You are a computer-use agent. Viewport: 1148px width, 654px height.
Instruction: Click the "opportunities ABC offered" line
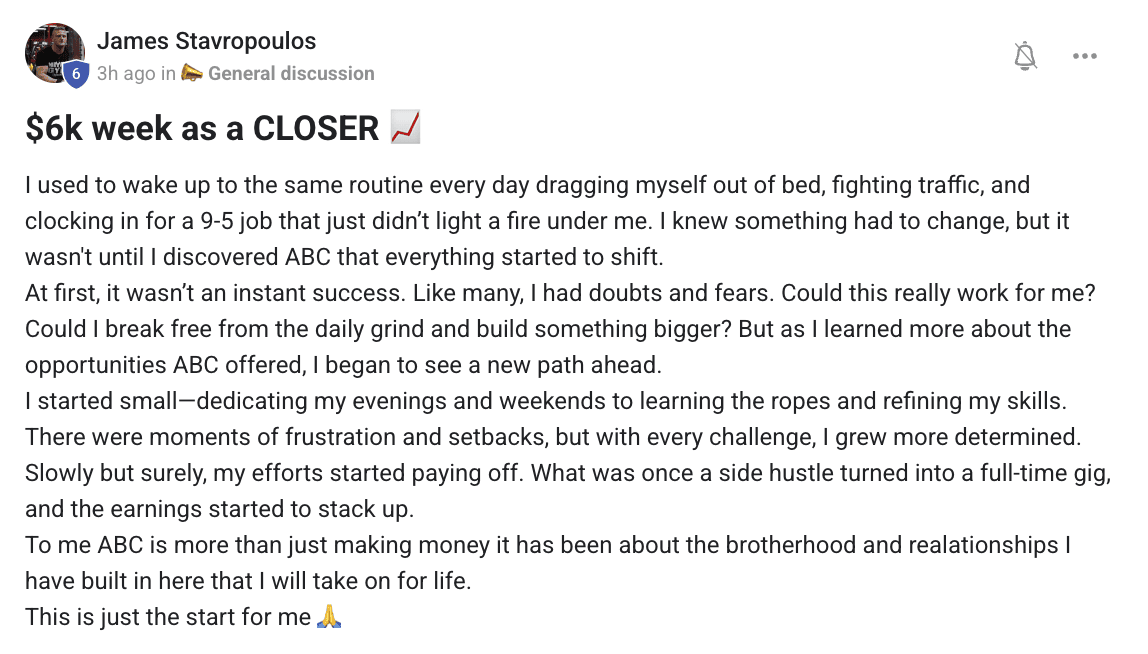click(x=343, y=365)
